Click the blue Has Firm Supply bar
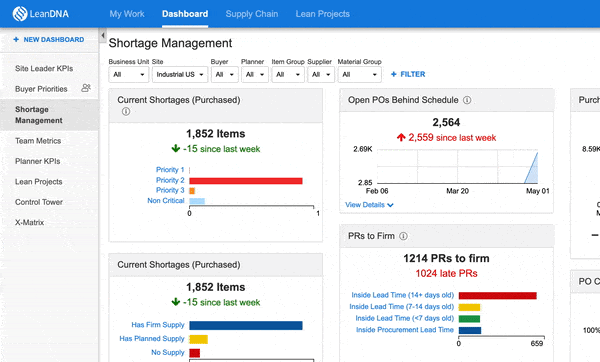Screen dimensions: 600x362 [246, 325]
